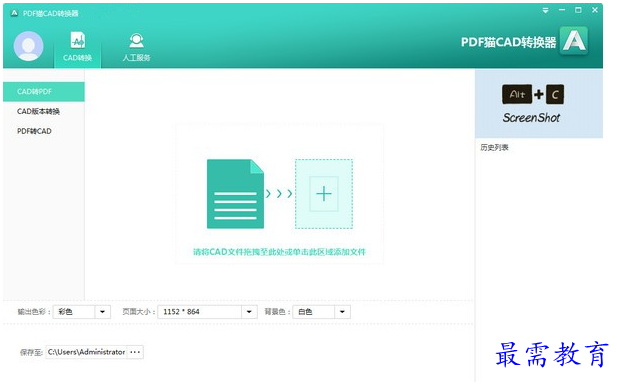The image size is (617, 386).
Task: Maximize the converter window
Action: click(x=578, y=10)
